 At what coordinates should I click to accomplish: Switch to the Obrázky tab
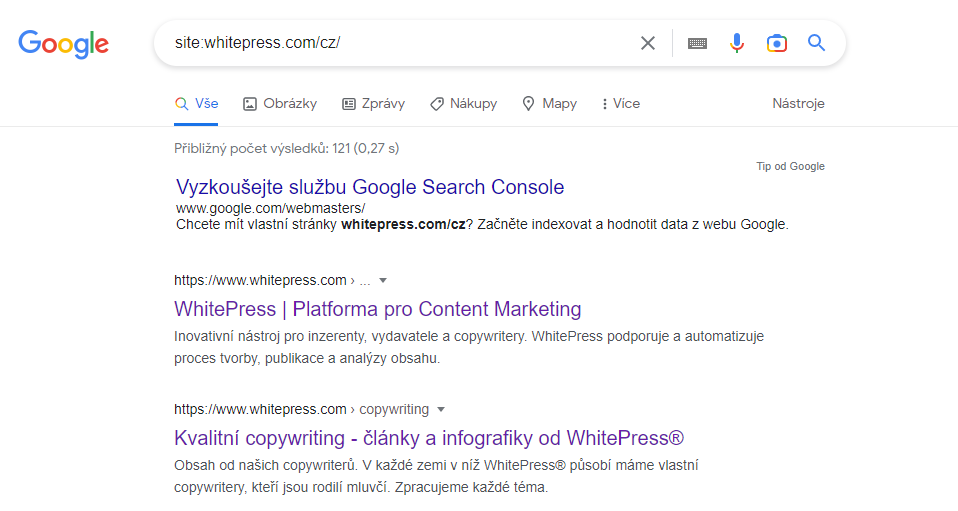280,104
